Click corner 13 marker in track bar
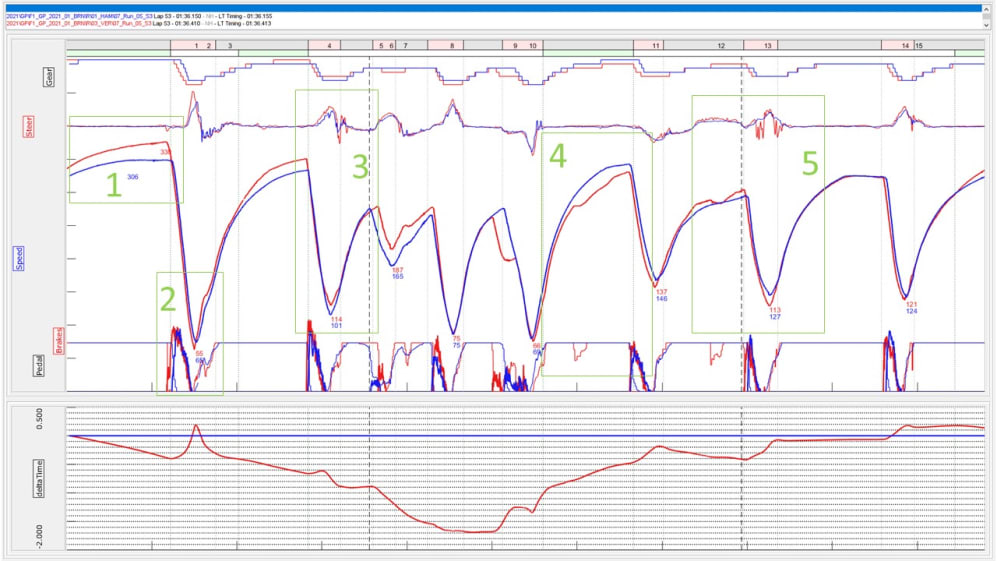The width and height of the screenshot is (997, 561). coord(766,46)
